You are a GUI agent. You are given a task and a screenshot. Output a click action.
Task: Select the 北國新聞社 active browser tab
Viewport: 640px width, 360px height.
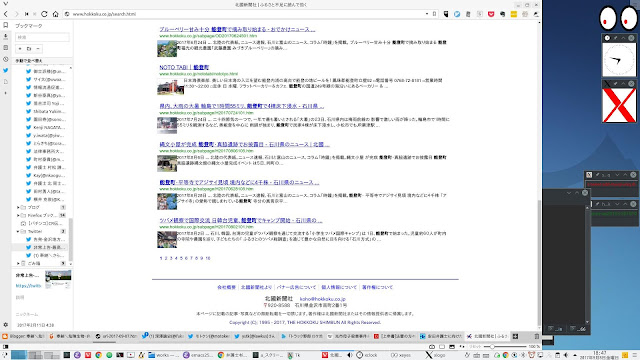coord(488,336)
